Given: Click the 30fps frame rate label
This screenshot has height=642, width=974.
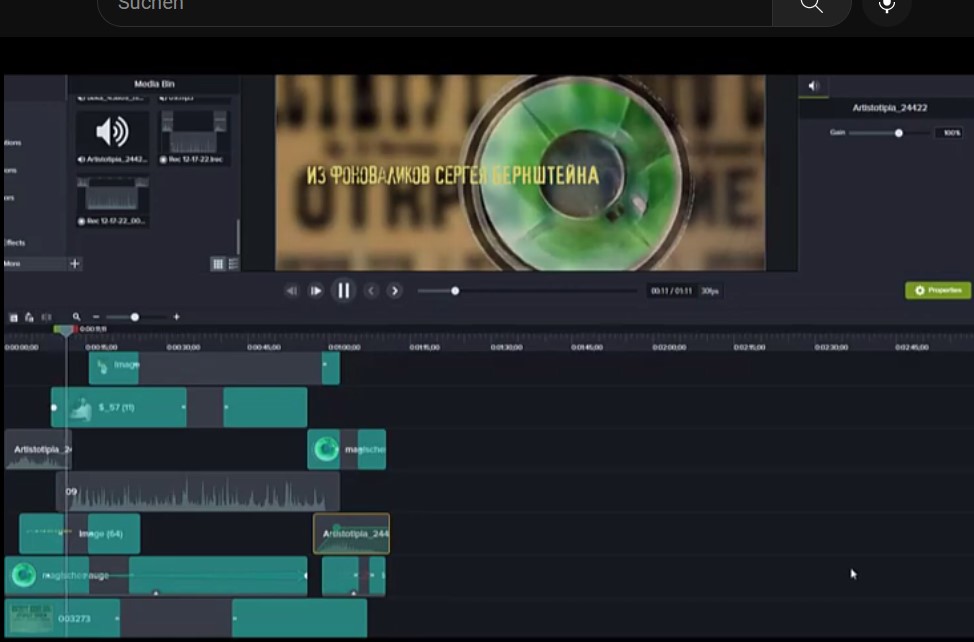Looking at the screenshot, I should click(x=710, y=291).
